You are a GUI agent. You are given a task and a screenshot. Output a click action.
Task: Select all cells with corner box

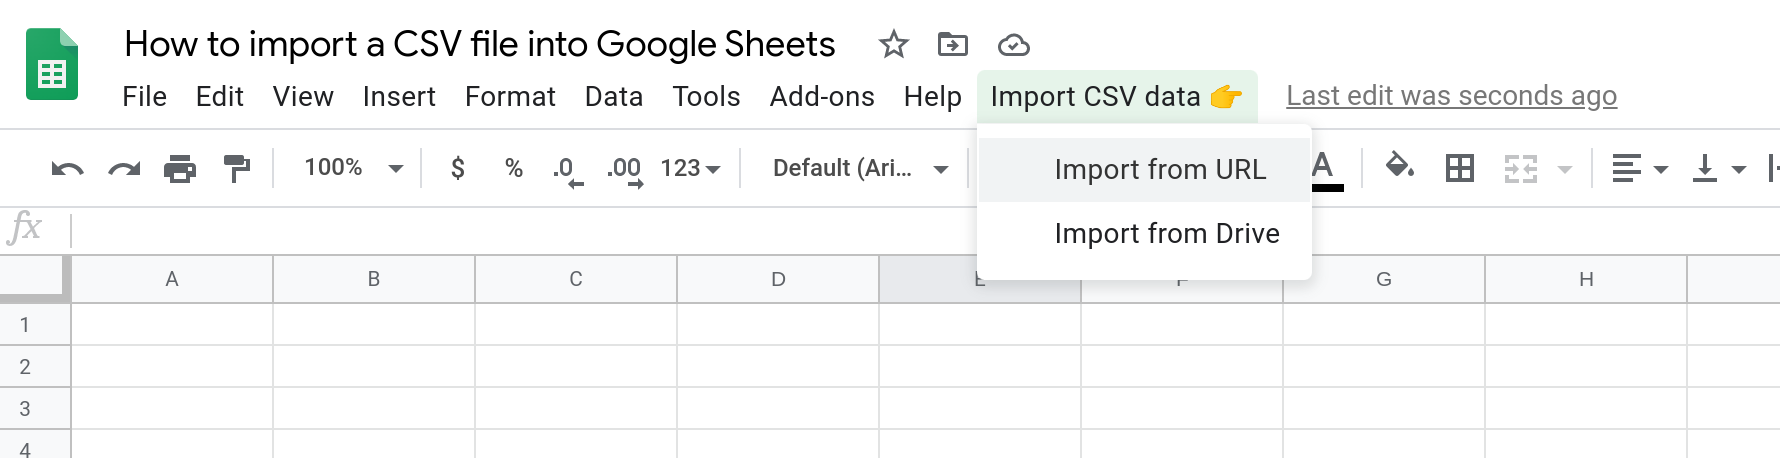pos(35,279)
